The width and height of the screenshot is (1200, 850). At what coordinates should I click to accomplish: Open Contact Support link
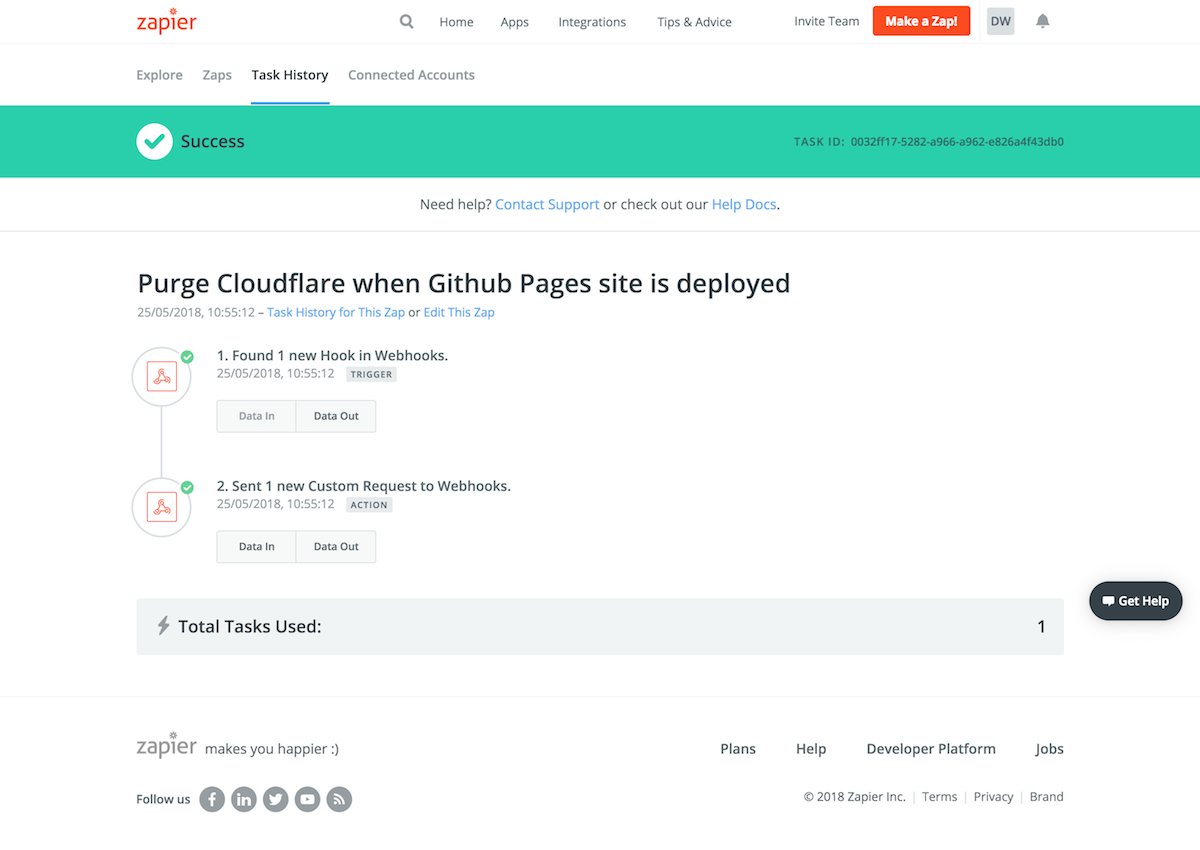tap(547, 204)
